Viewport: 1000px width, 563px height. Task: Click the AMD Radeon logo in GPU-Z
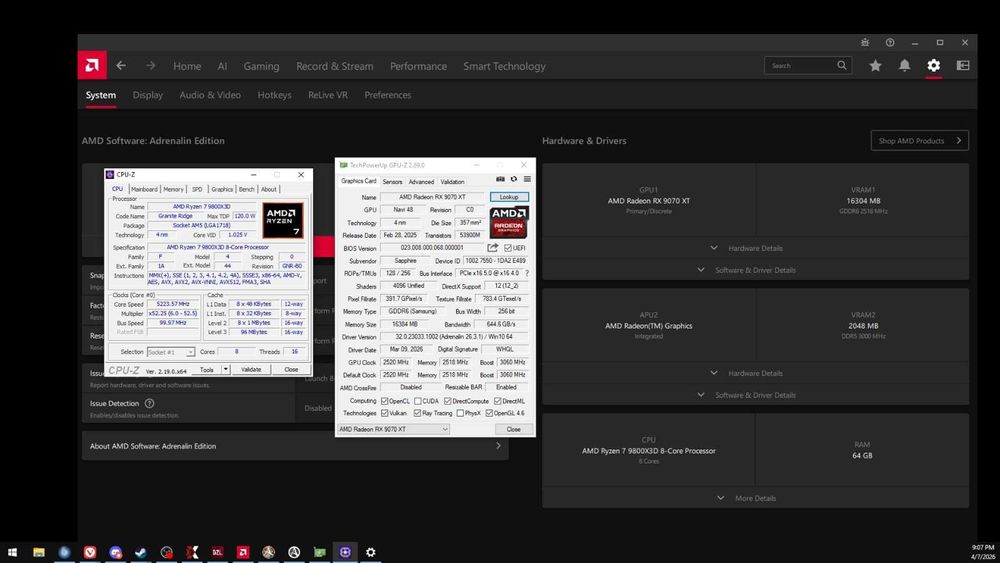click(x=508, y=223)
